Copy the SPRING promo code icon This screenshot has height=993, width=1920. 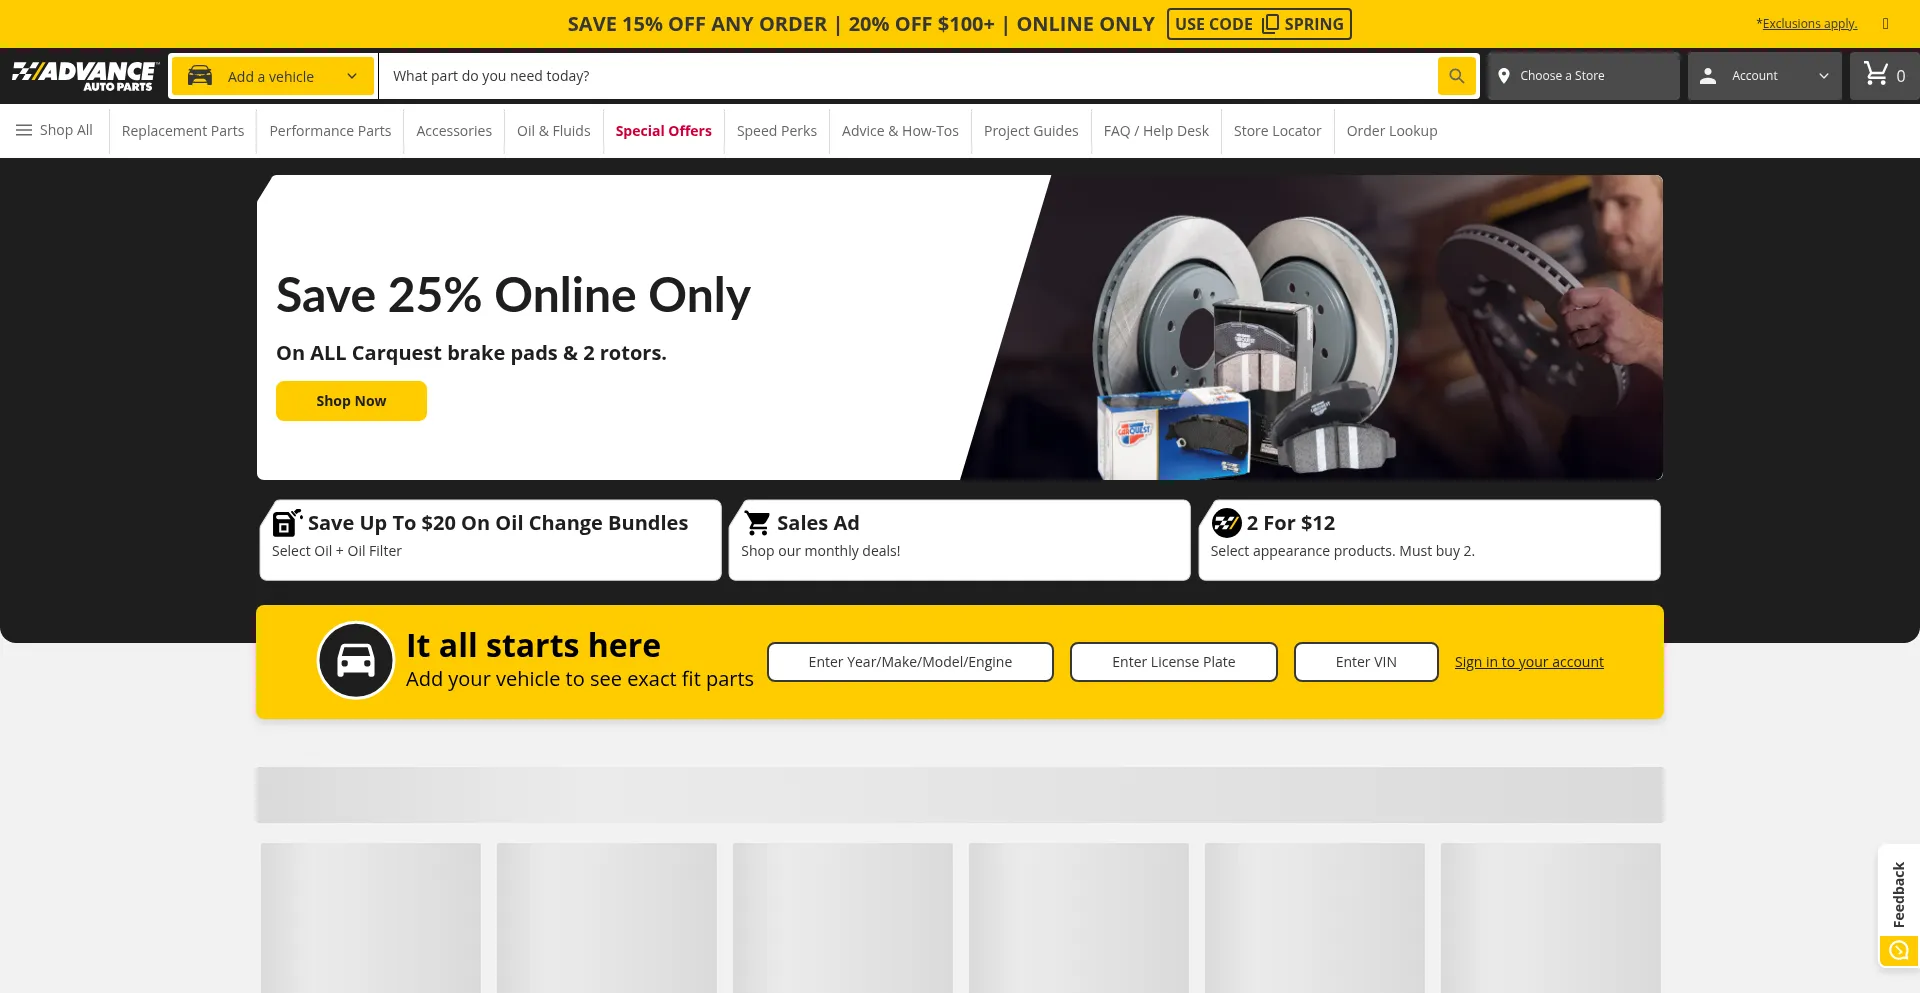click(1270, 24)
